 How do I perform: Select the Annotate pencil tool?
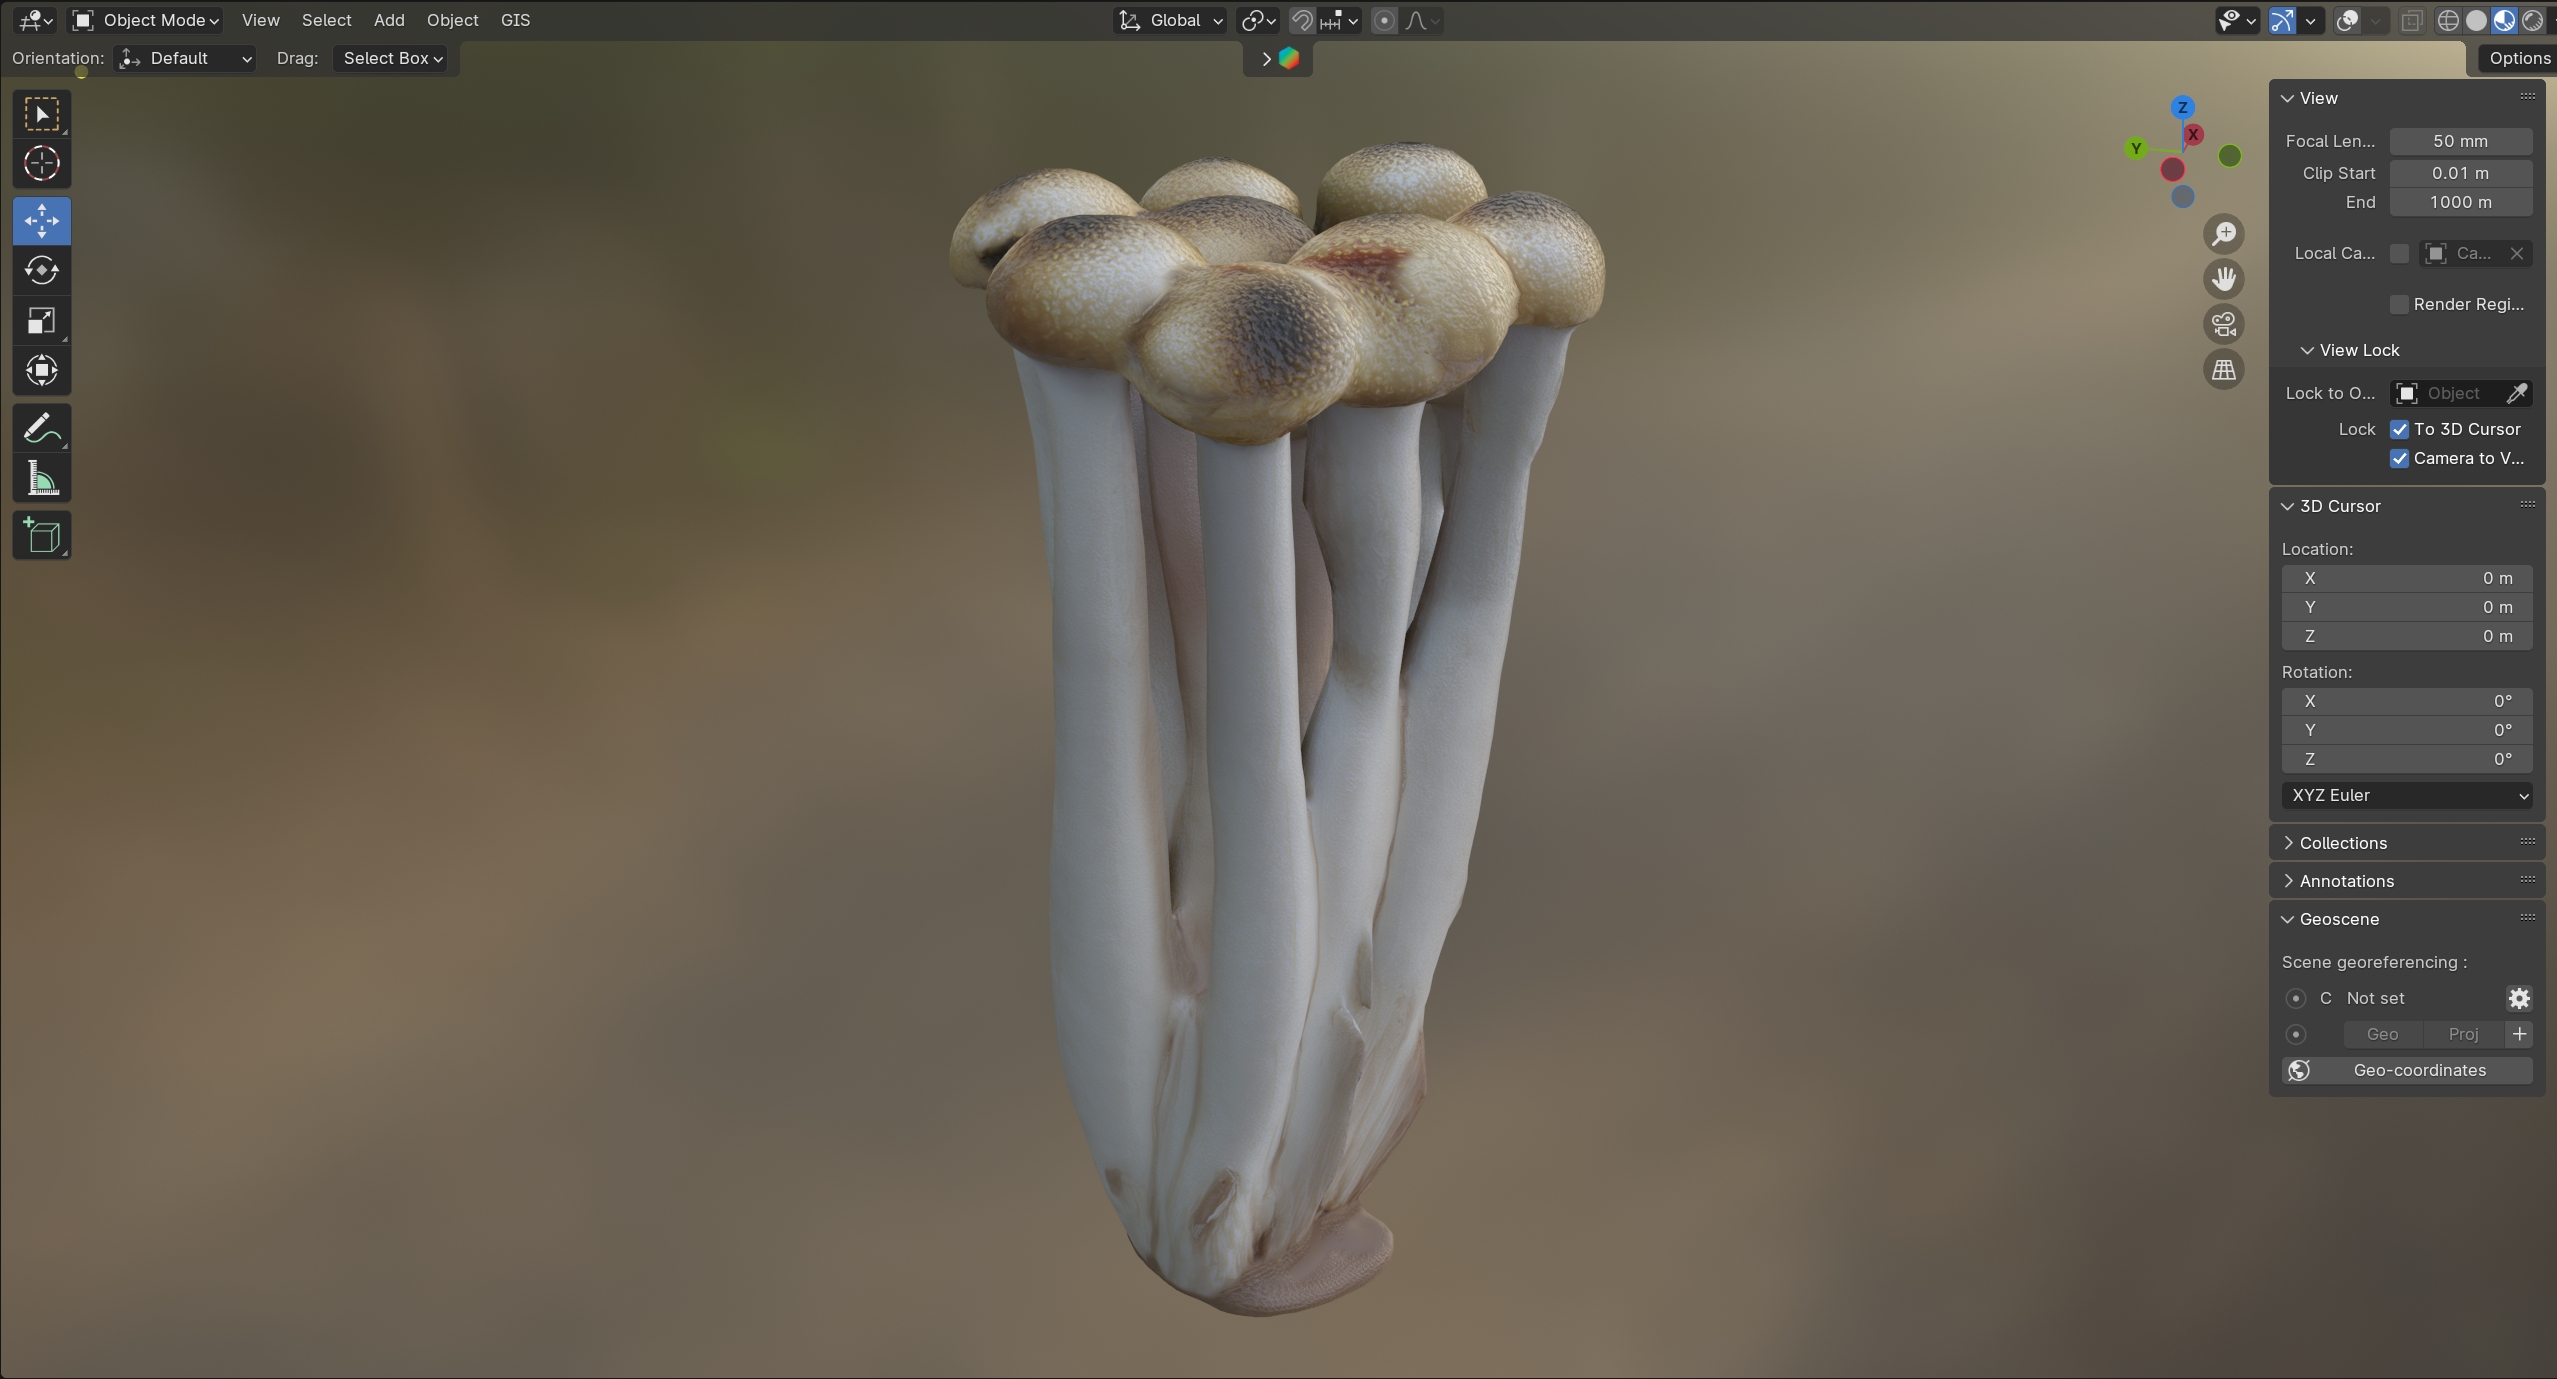pyautogui.click(x=41, y=430)
